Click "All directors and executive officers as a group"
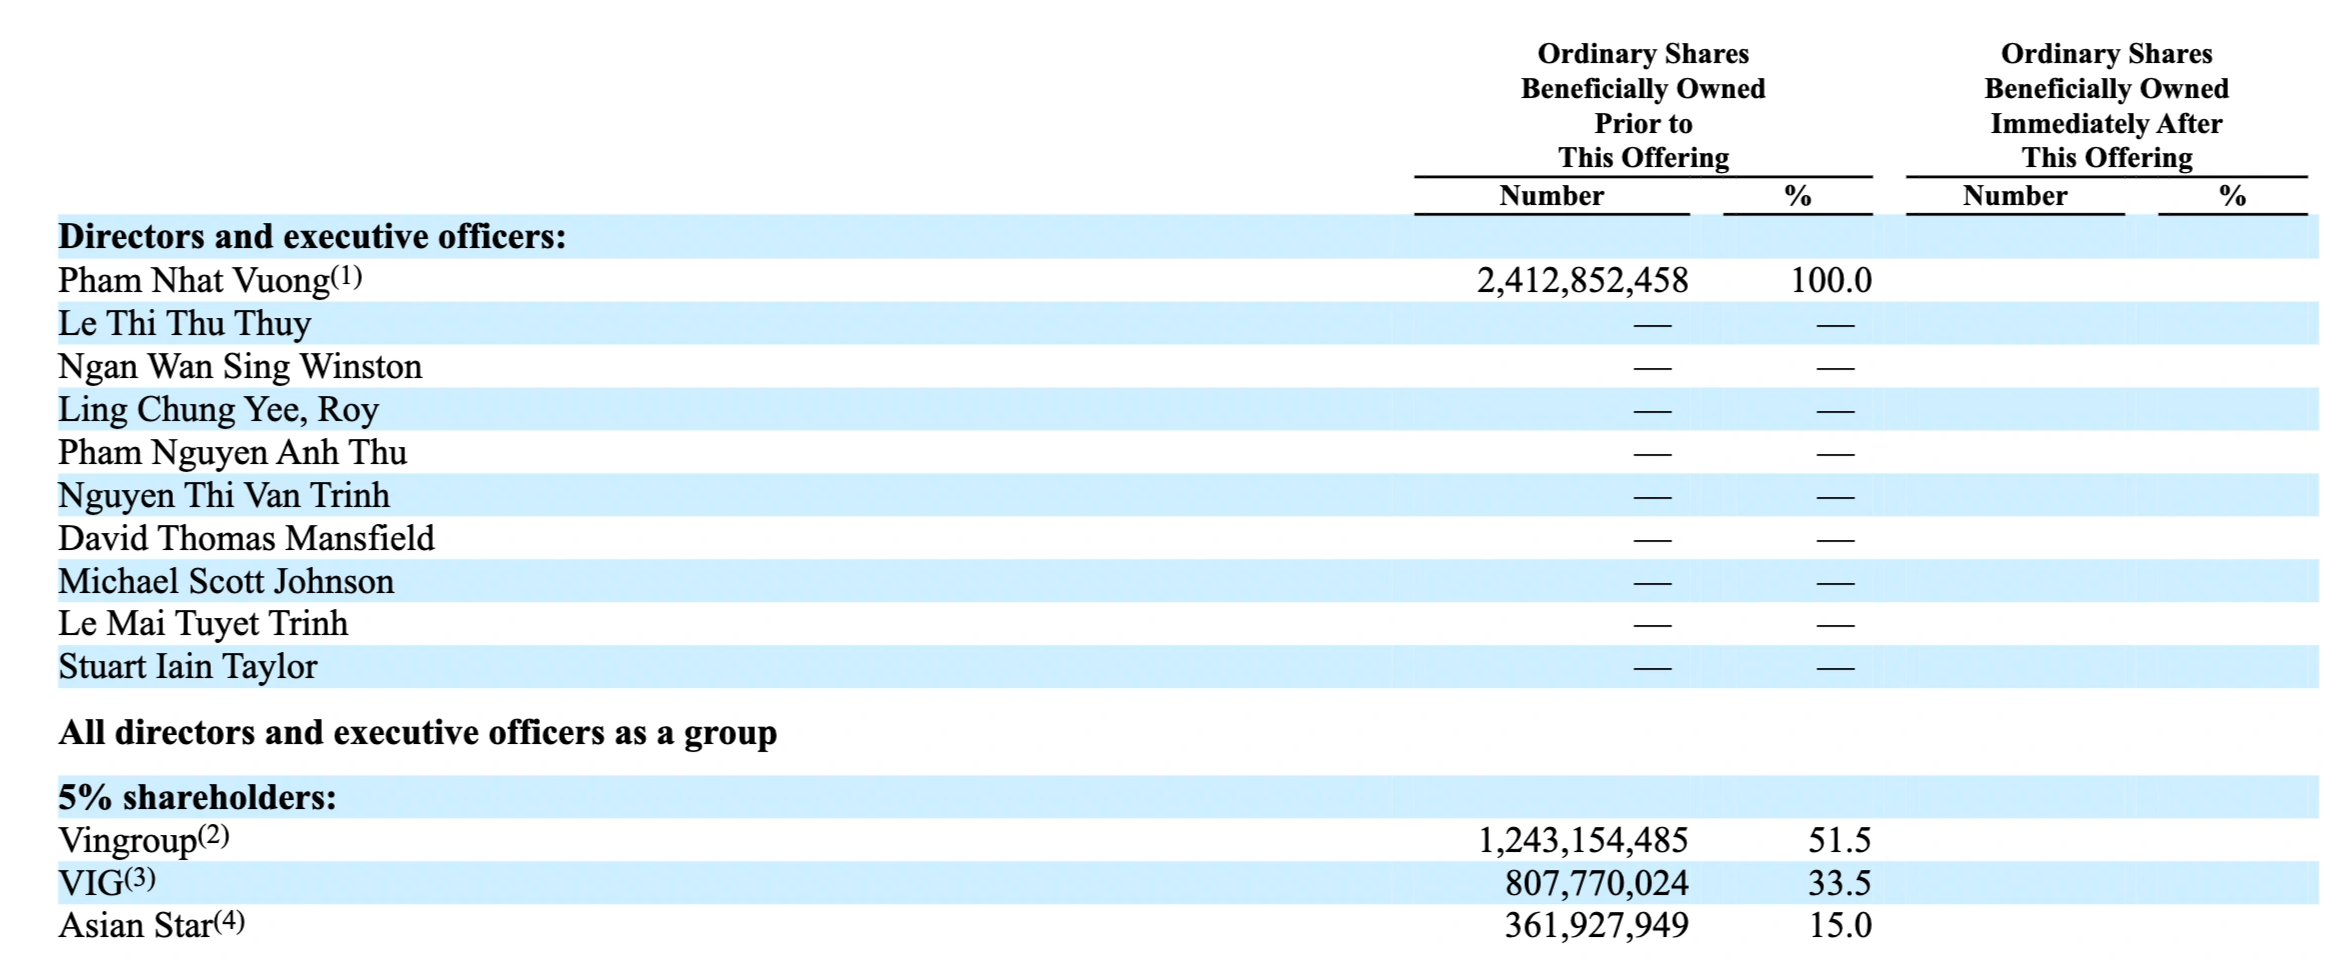Image resolution: width=2325 pixels, height=972 pixels. tap(417, 733)
